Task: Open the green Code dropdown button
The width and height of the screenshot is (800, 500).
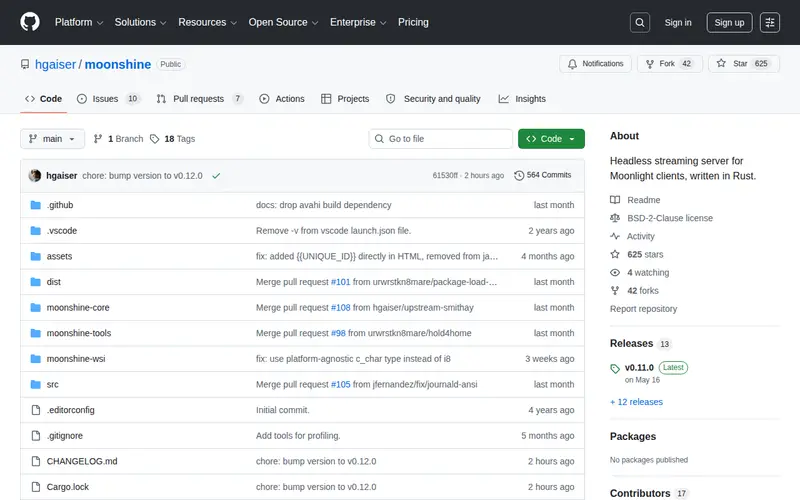Action: (x=551, y=139)
